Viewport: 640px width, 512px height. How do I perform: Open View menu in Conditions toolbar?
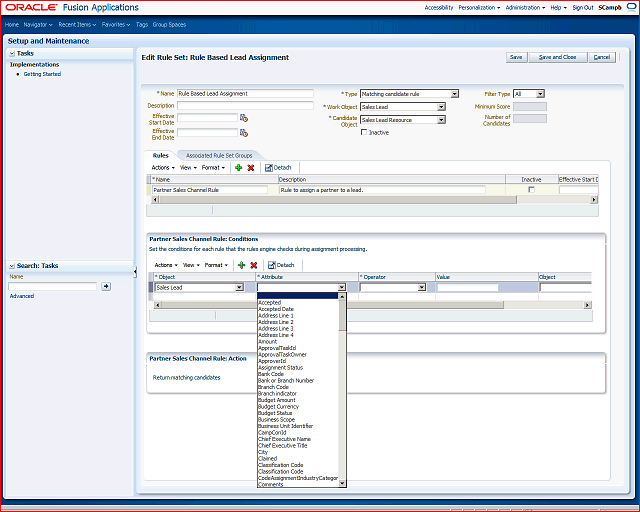click(191, 265)
